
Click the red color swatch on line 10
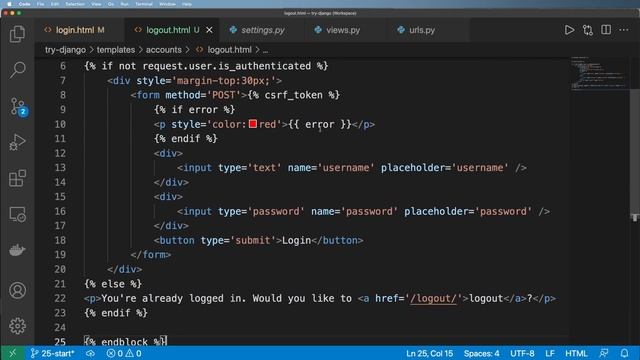coord(253,124)
